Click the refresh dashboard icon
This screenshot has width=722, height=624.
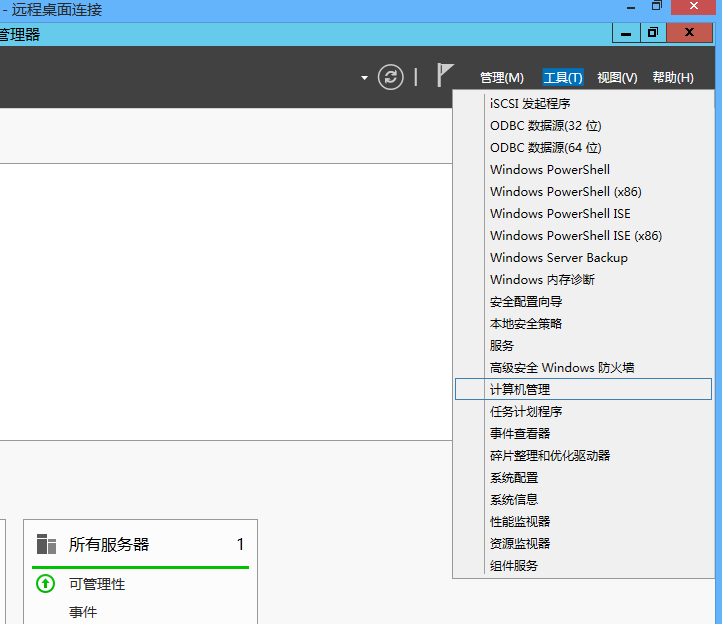click(390, 77)
